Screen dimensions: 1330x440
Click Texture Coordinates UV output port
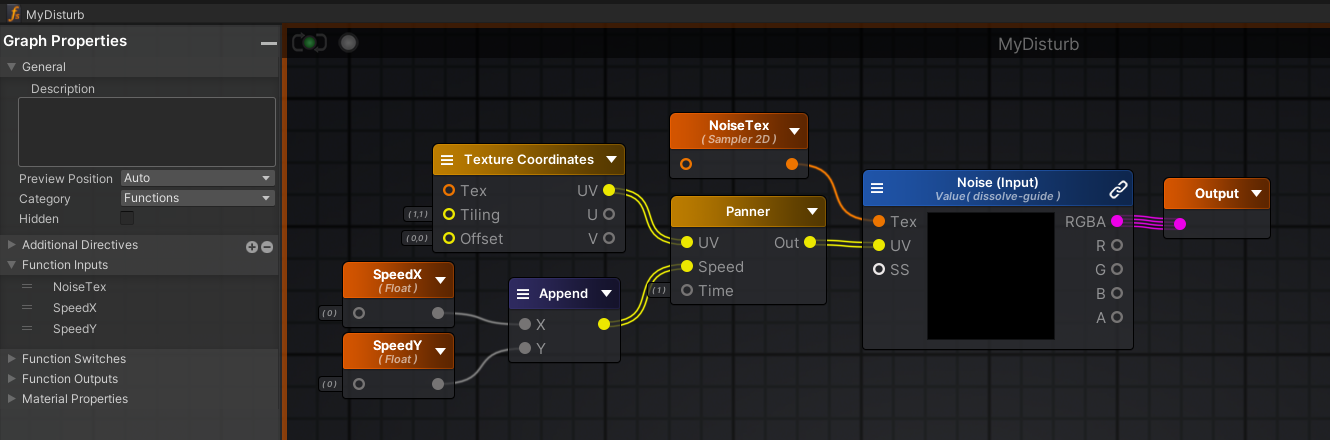pyautogui.click(x=609, y=190)
